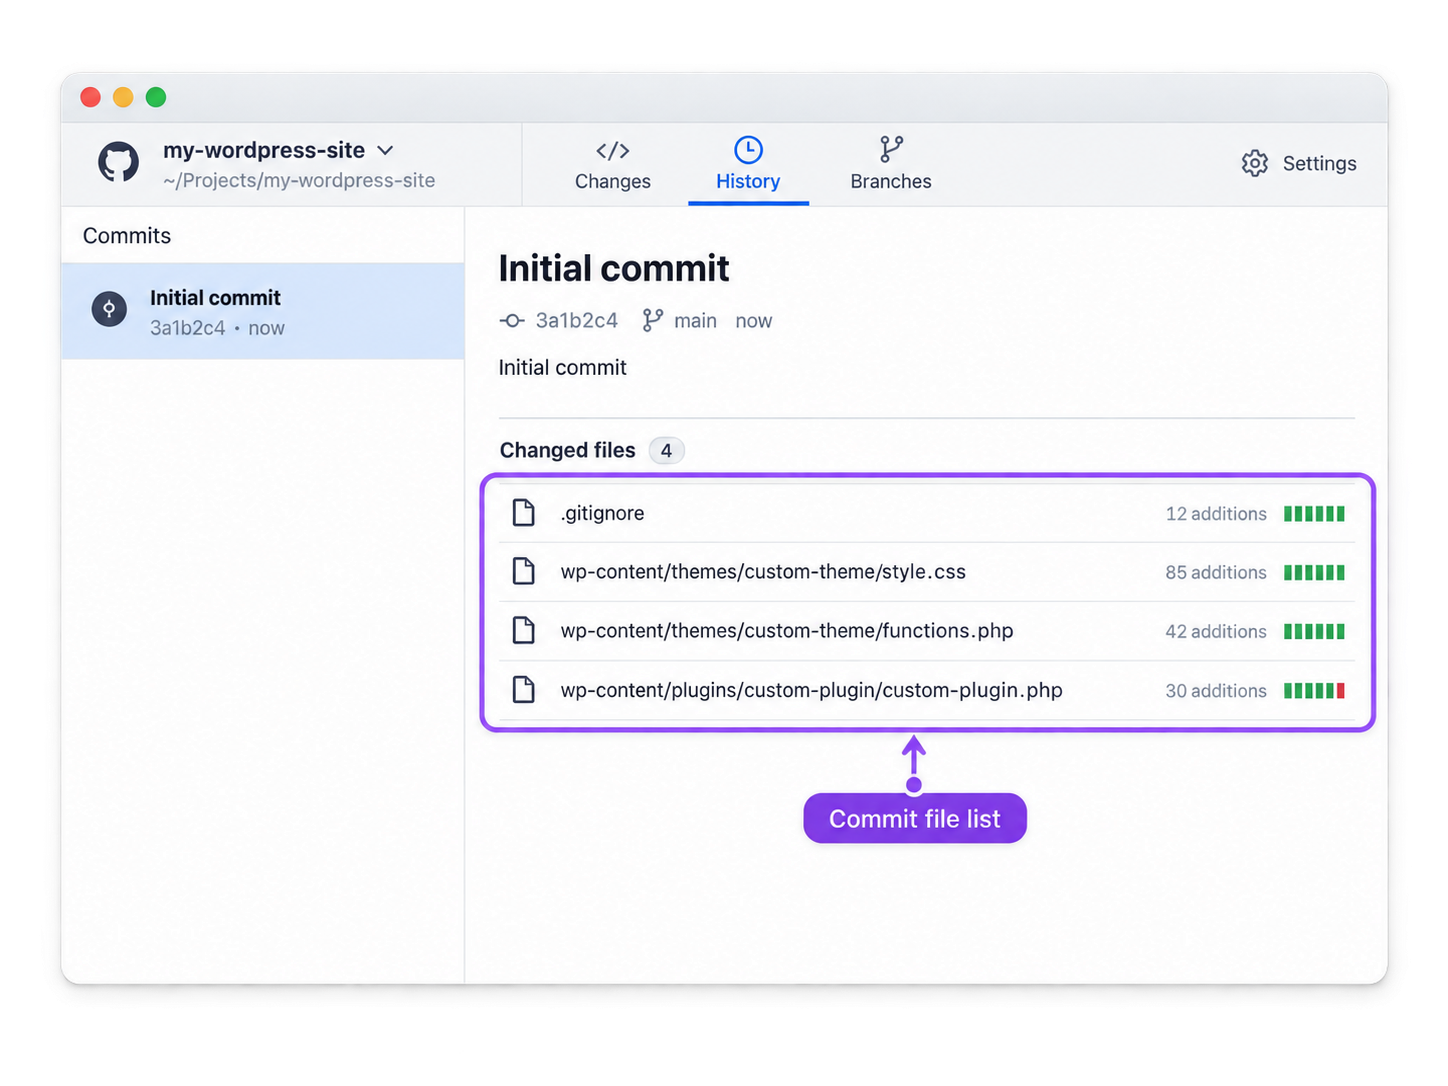This screenshot has width=1448, height=1086.
Task: Click the green zoom window button
Action: [156, 97]
